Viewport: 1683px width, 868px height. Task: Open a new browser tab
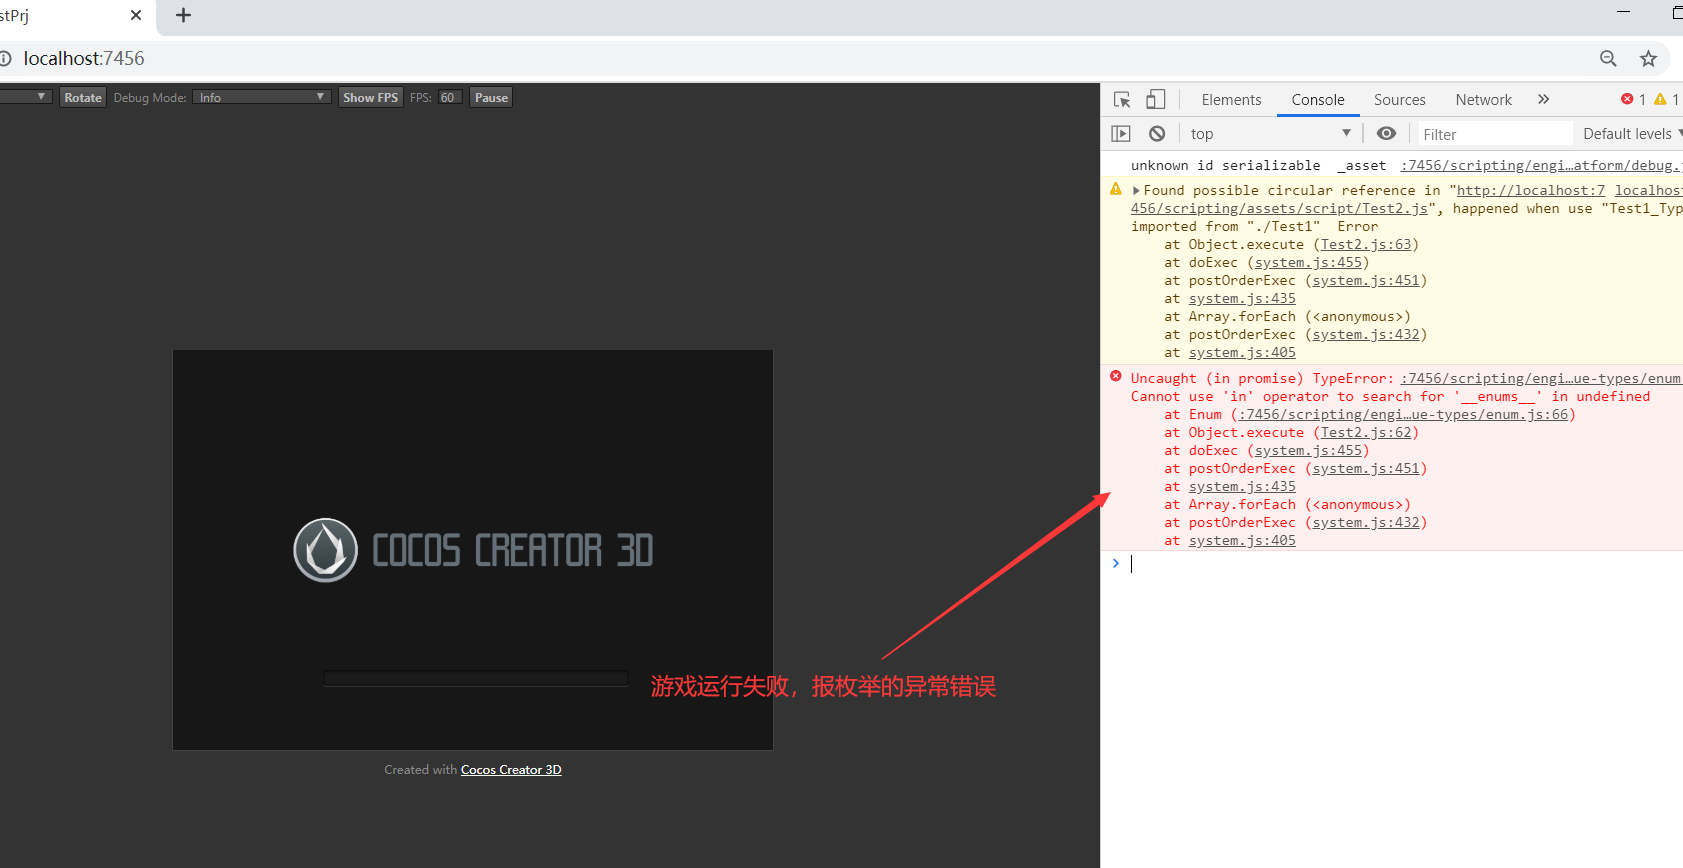point(183,15)
